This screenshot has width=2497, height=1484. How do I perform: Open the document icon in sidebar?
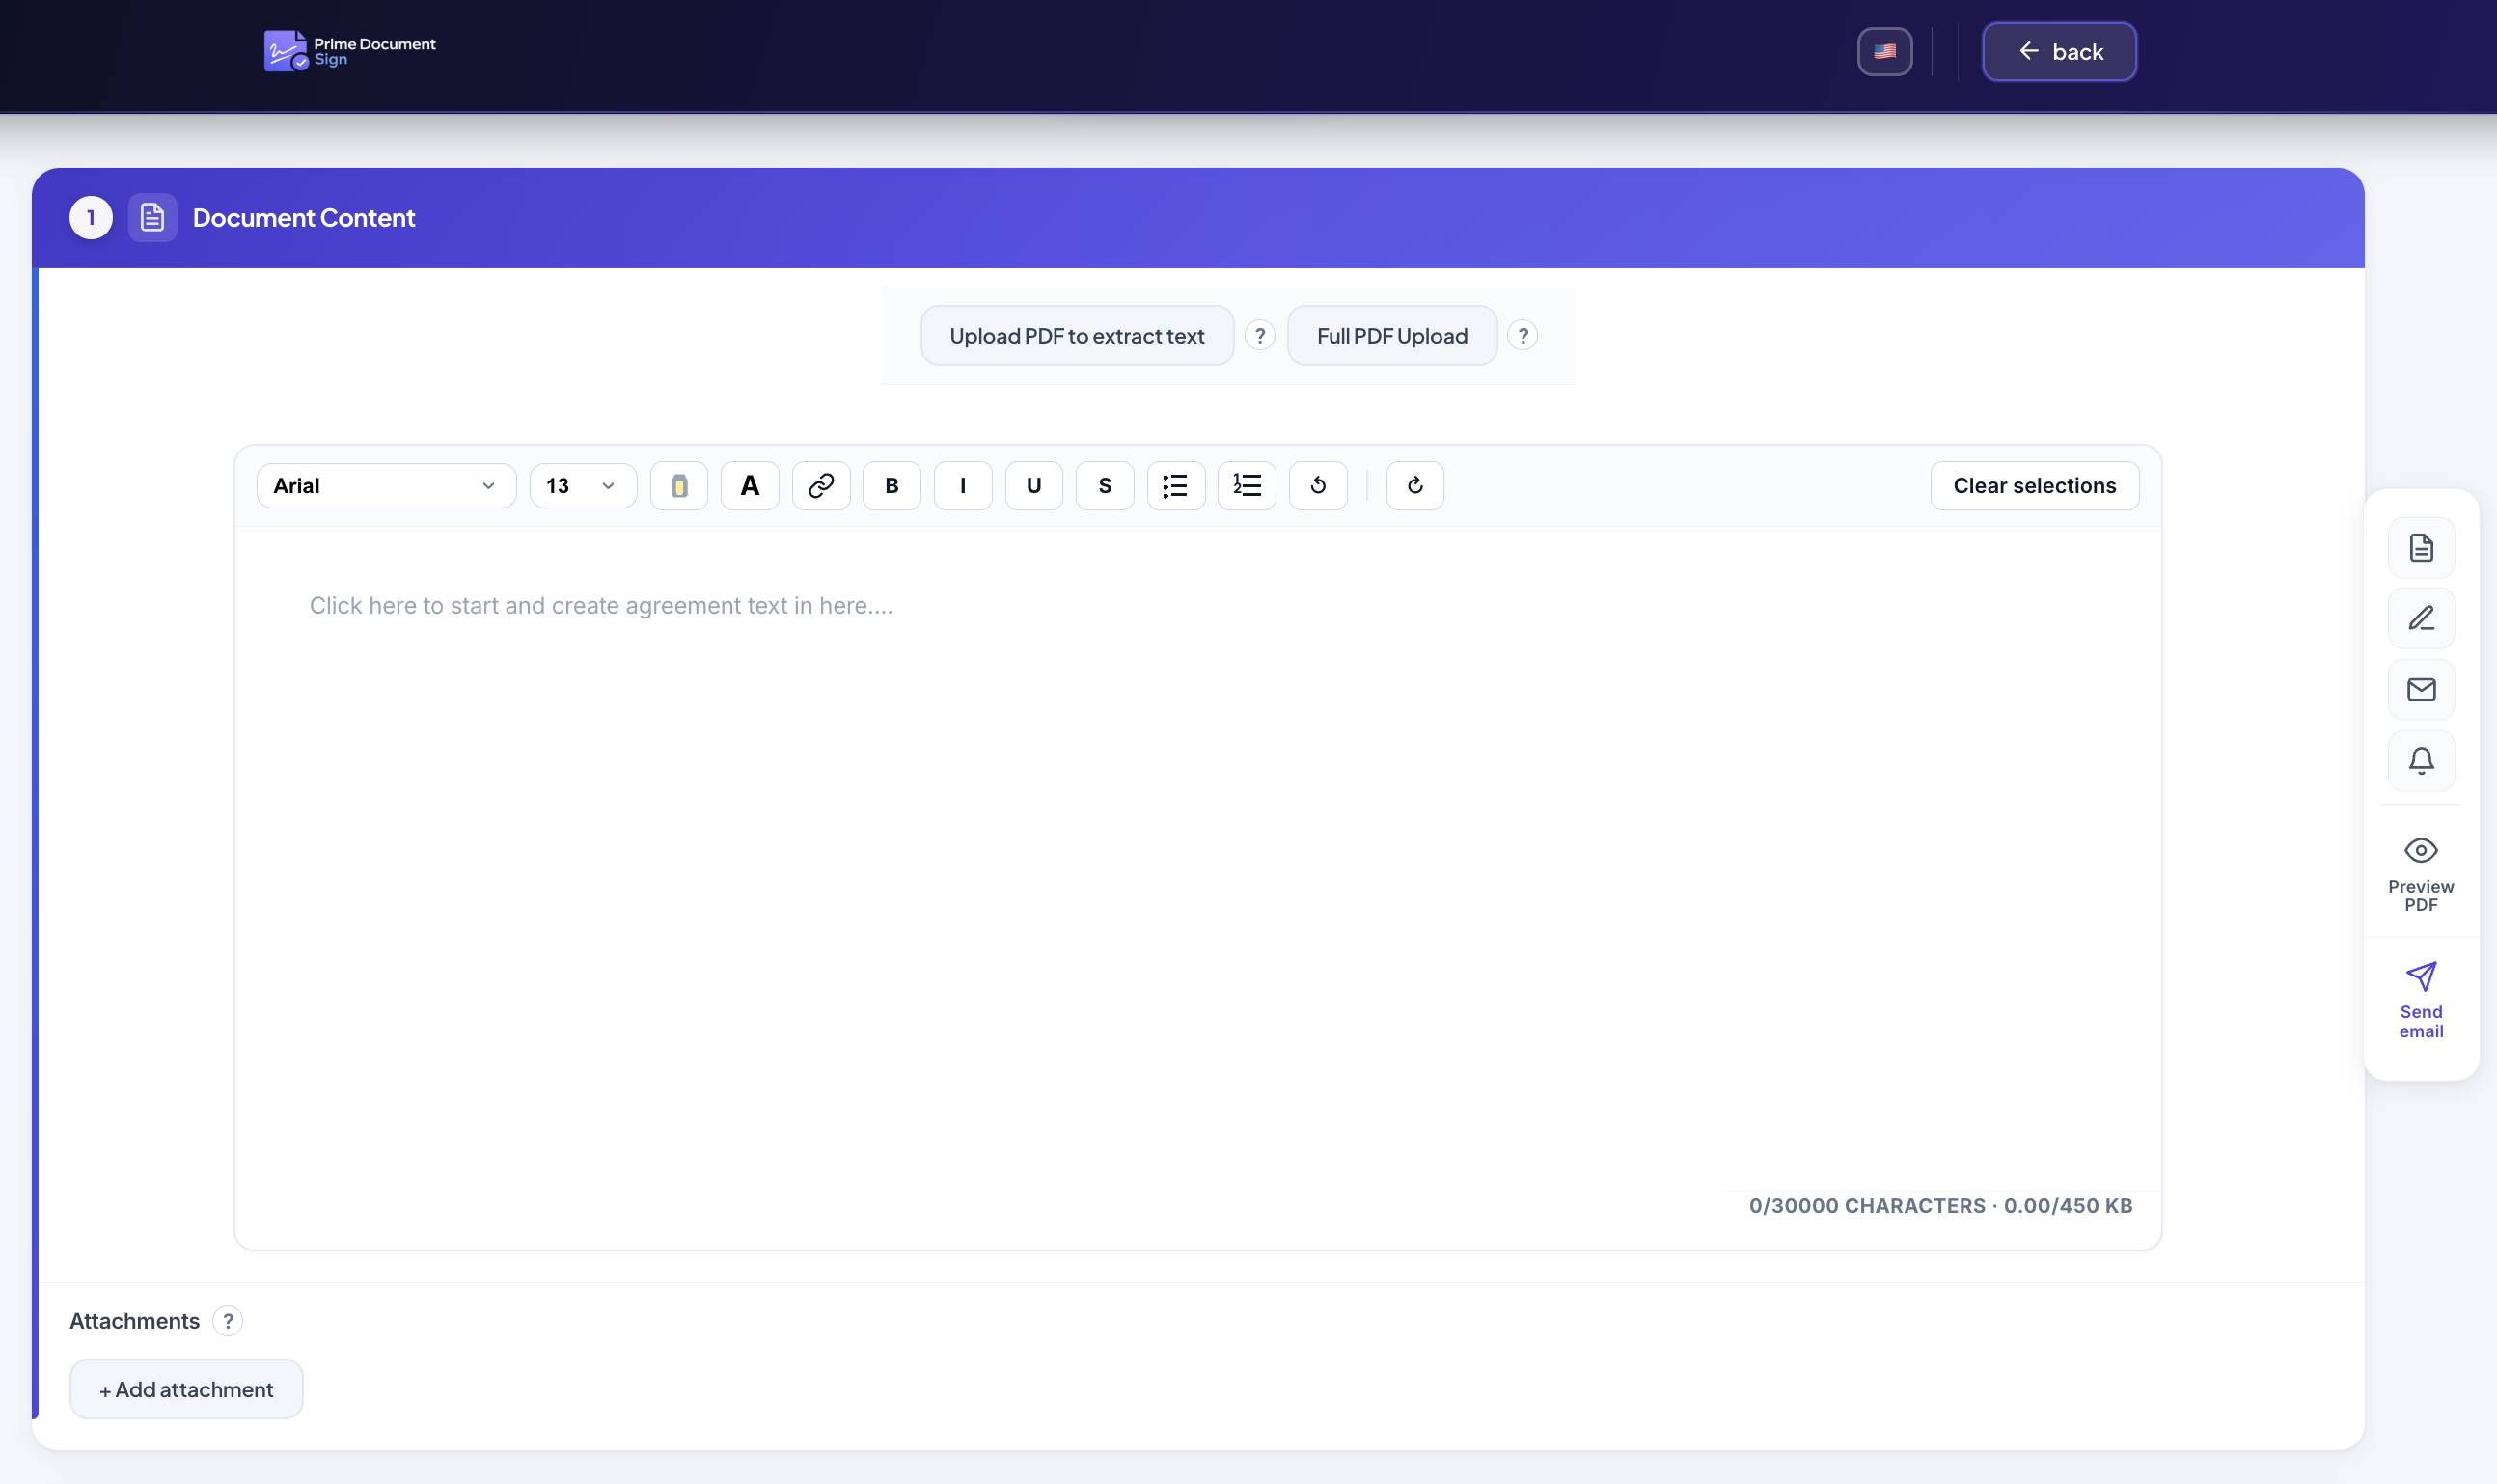[x=2421, y=548]
